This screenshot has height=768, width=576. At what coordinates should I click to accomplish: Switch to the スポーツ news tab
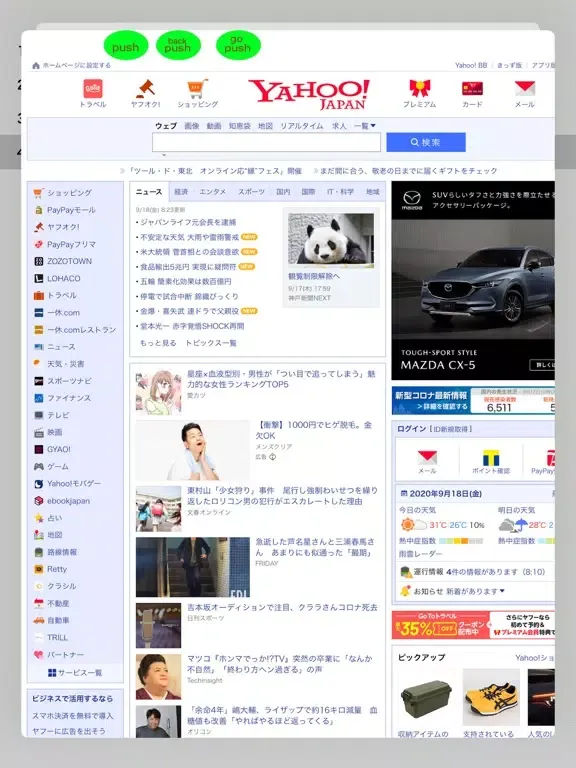click(251, 192)
